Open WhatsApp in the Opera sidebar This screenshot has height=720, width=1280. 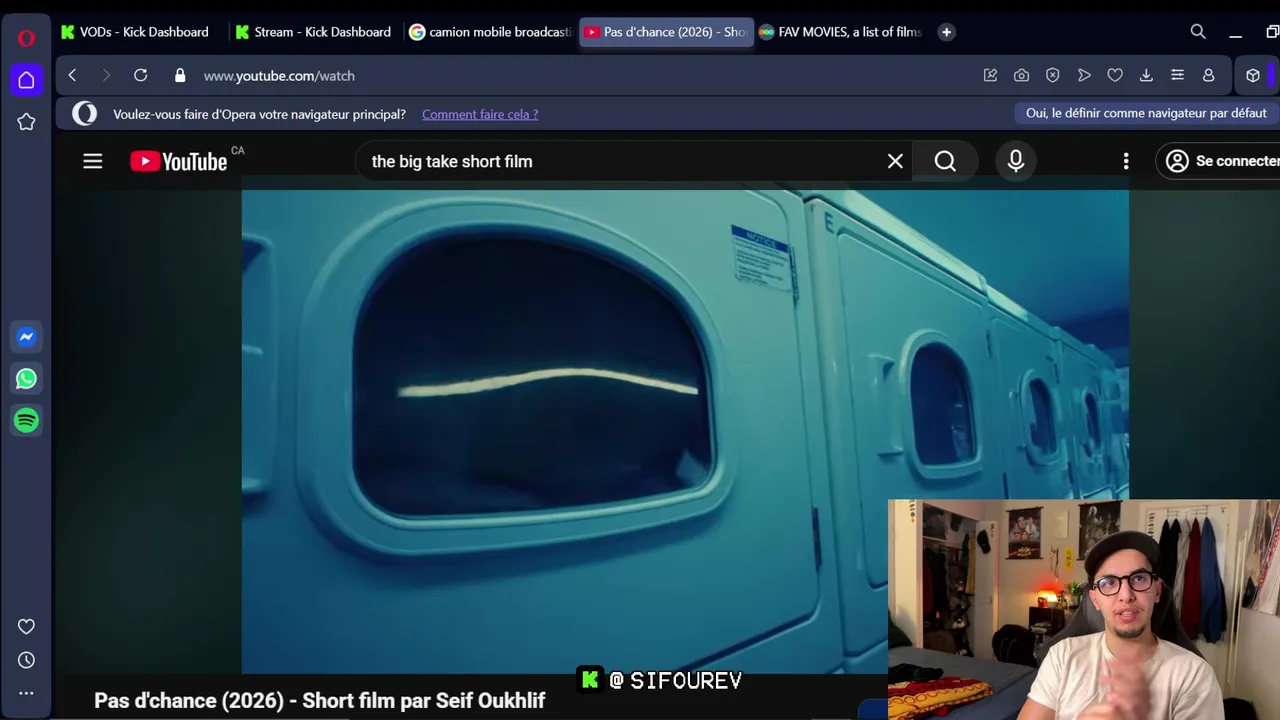[26, 379]
